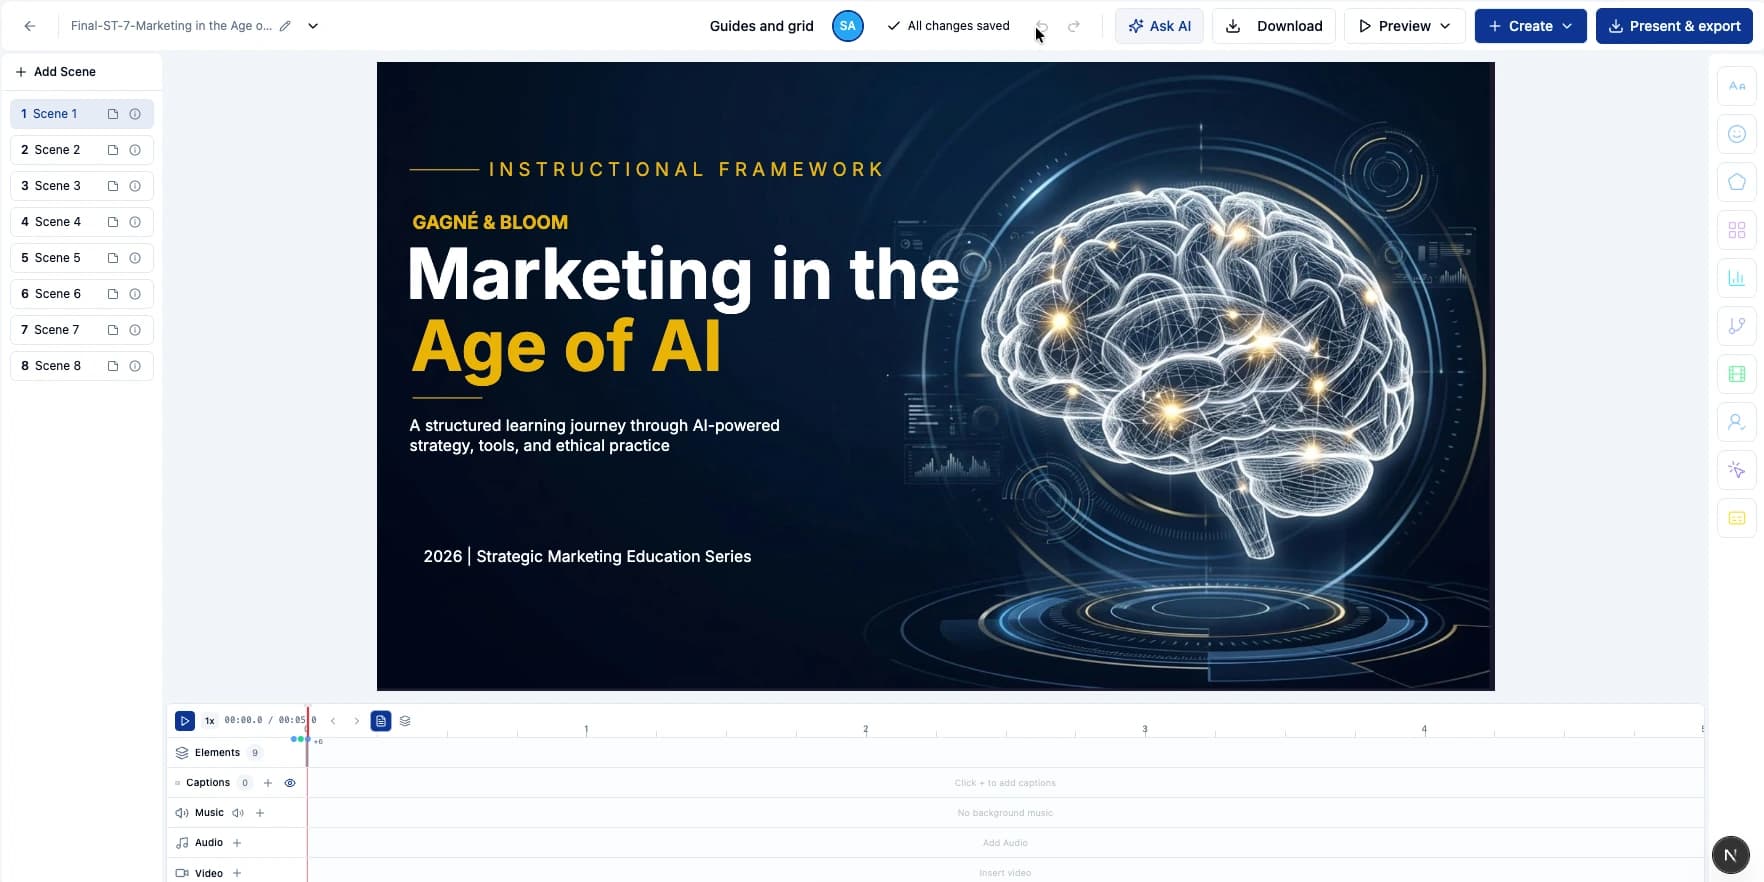Add audio track with plus icon
The height and width of the screenshot is (882, 1764).
(x=237, y=843)
